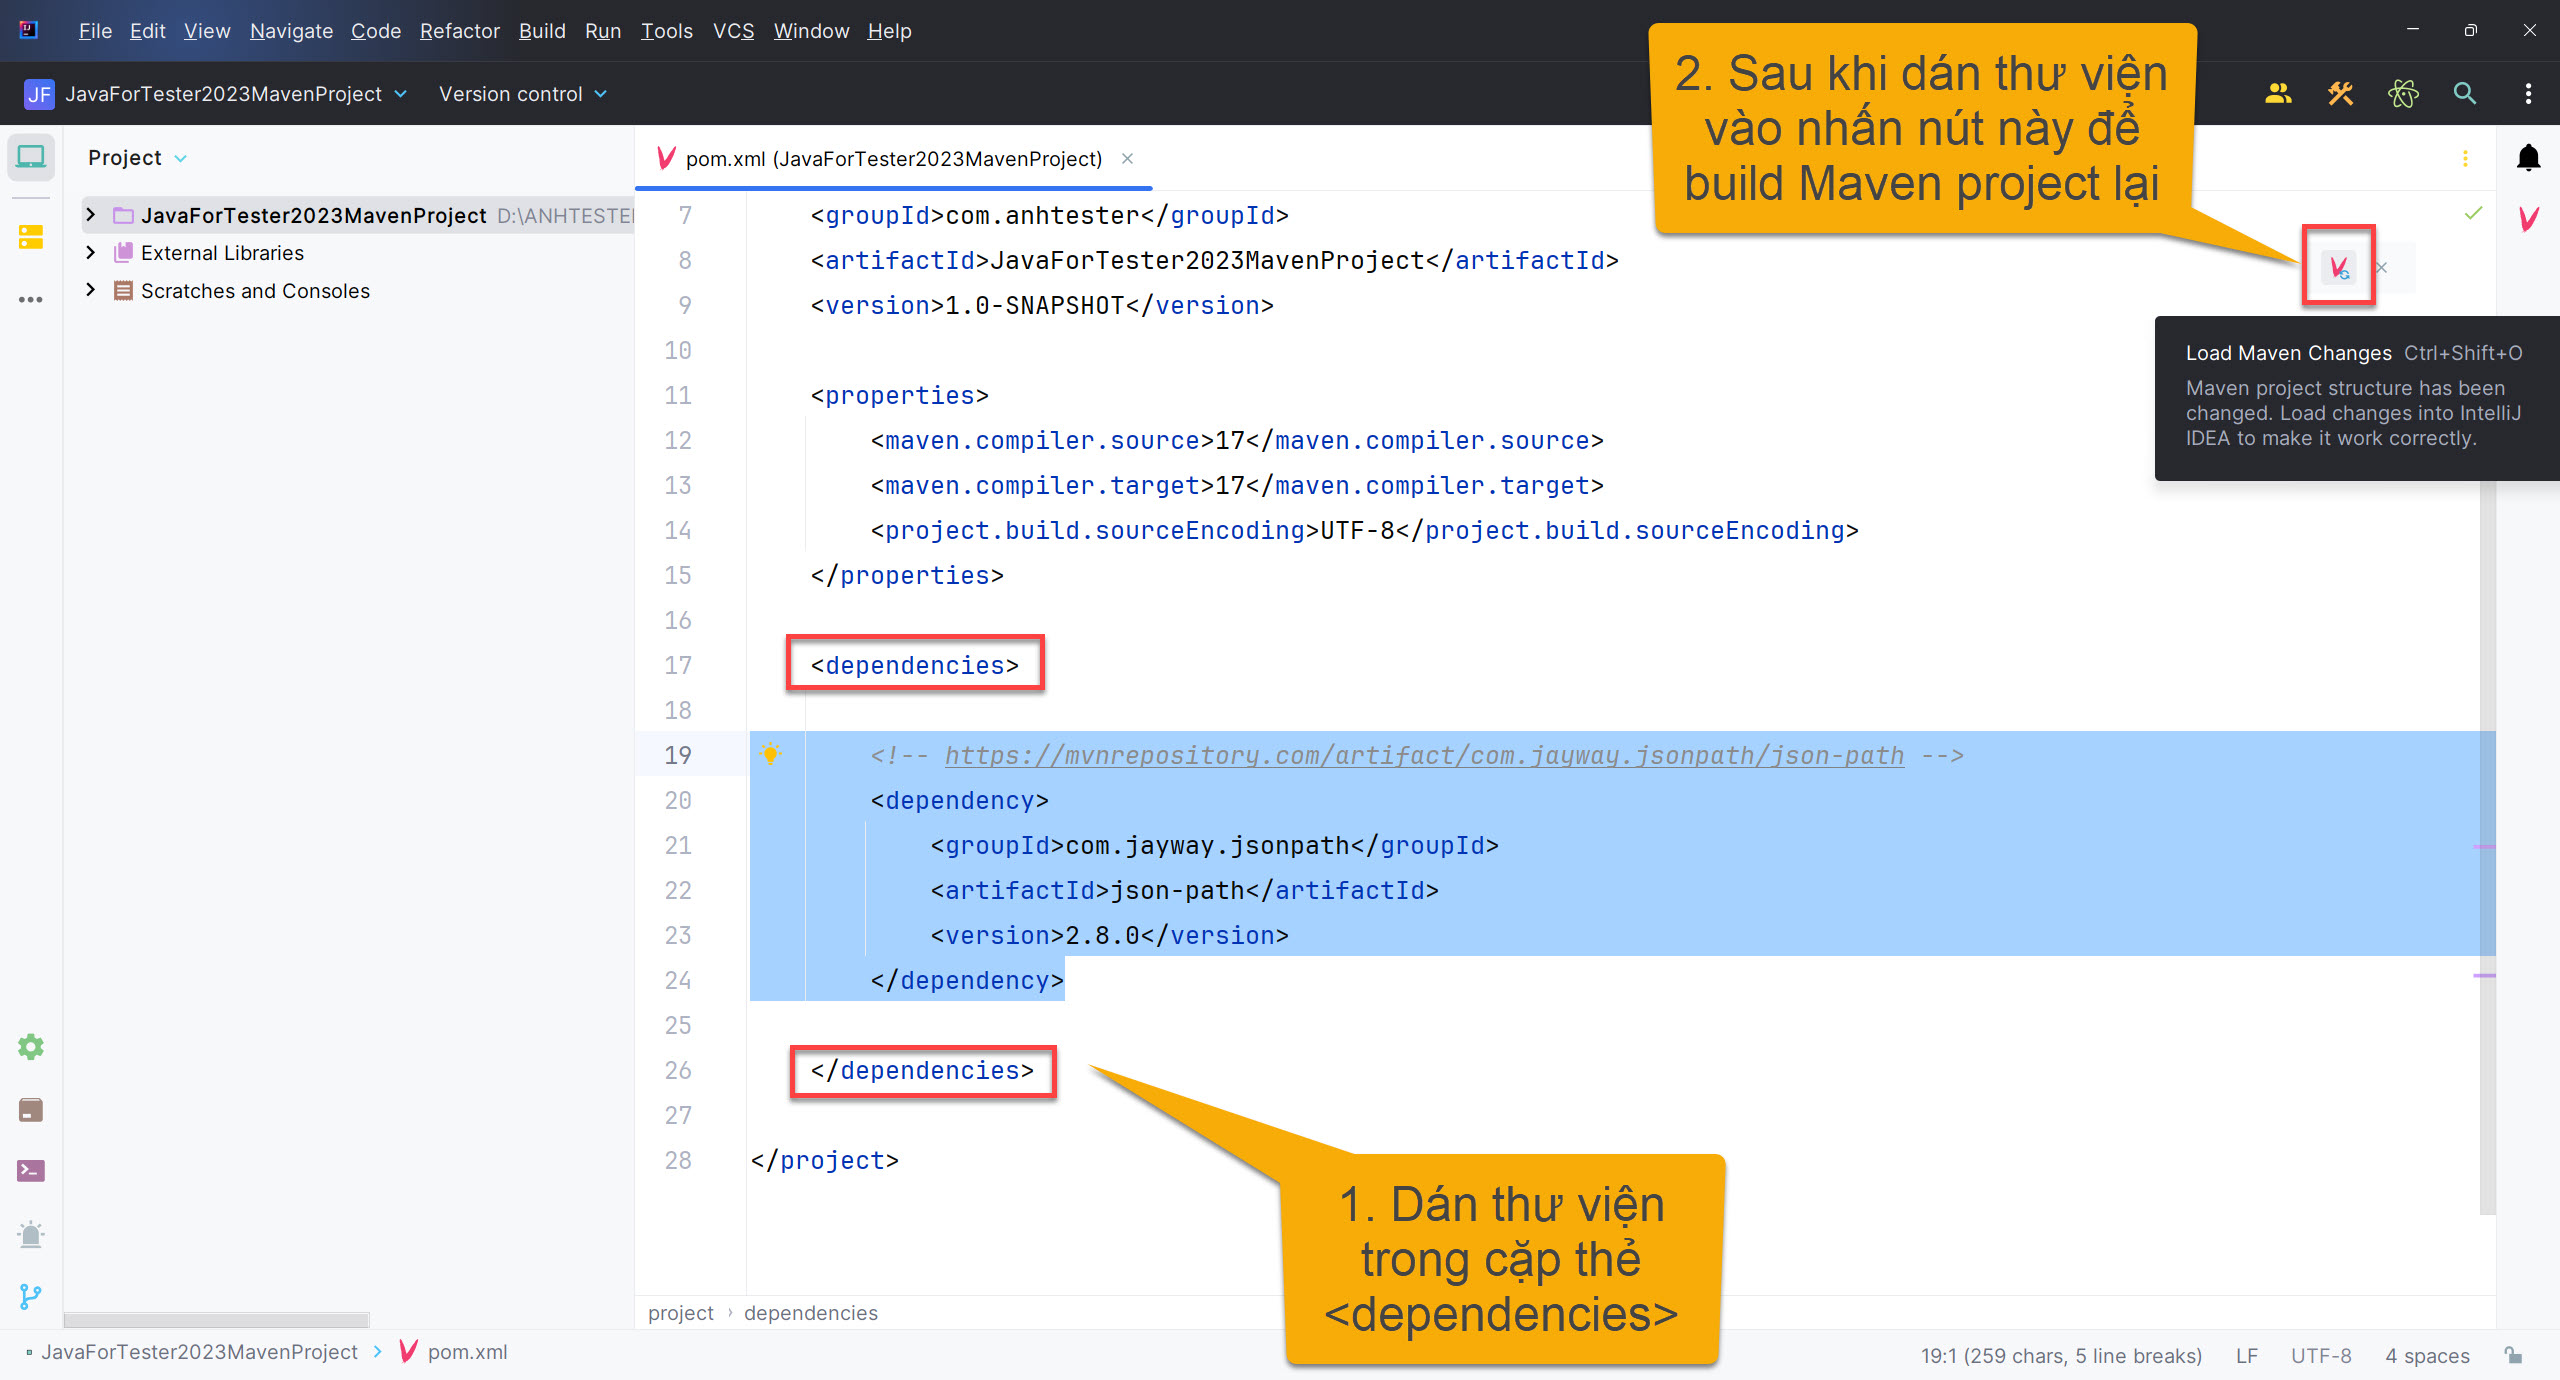Open the JavaForTester2023MavenProject project dropdown

[x=215, y=94]
